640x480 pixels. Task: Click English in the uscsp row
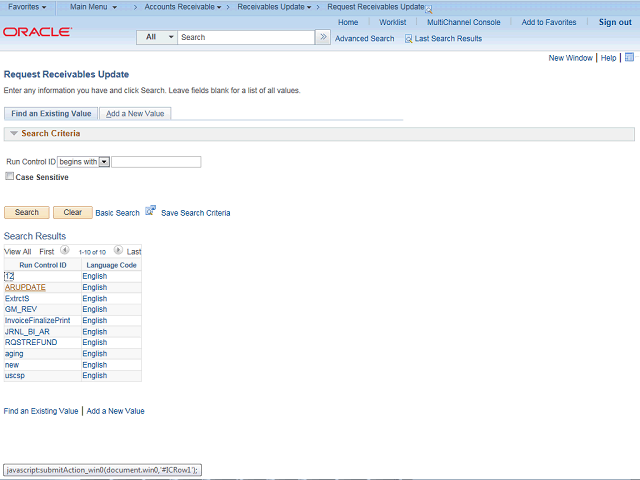pos(95,376)
